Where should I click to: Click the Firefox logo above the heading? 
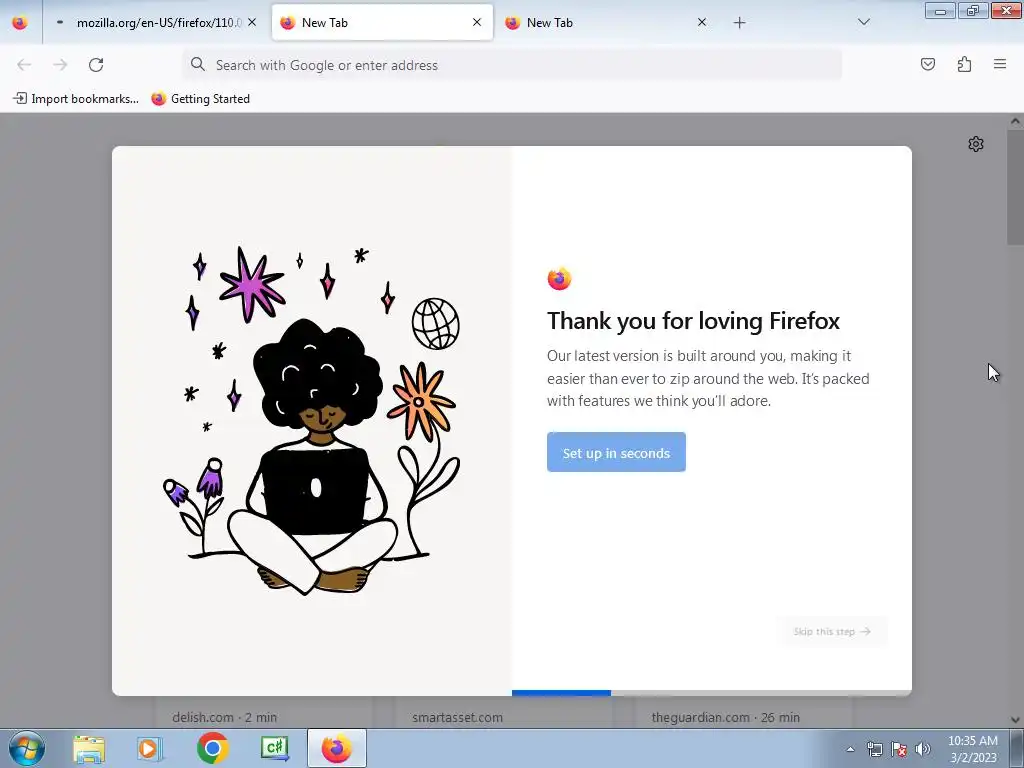pyautogui.click(x=559, y=279)
